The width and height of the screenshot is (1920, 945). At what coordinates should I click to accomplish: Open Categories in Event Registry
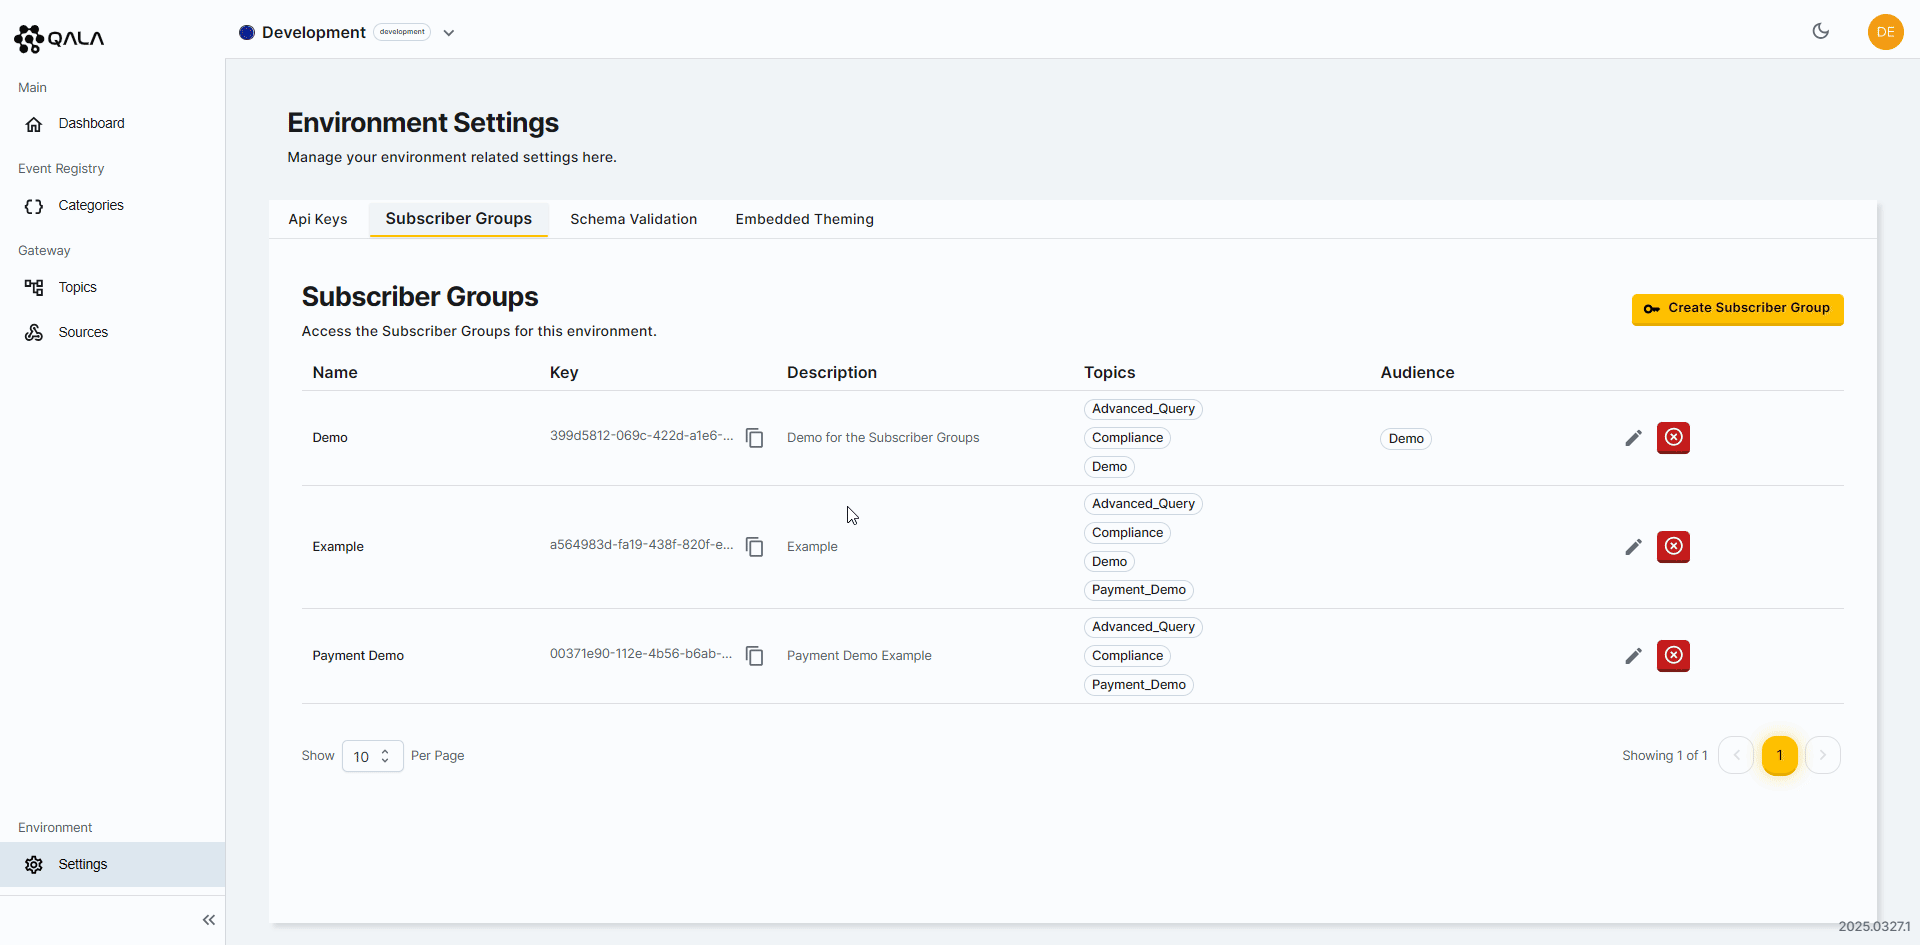coord(91,205)
